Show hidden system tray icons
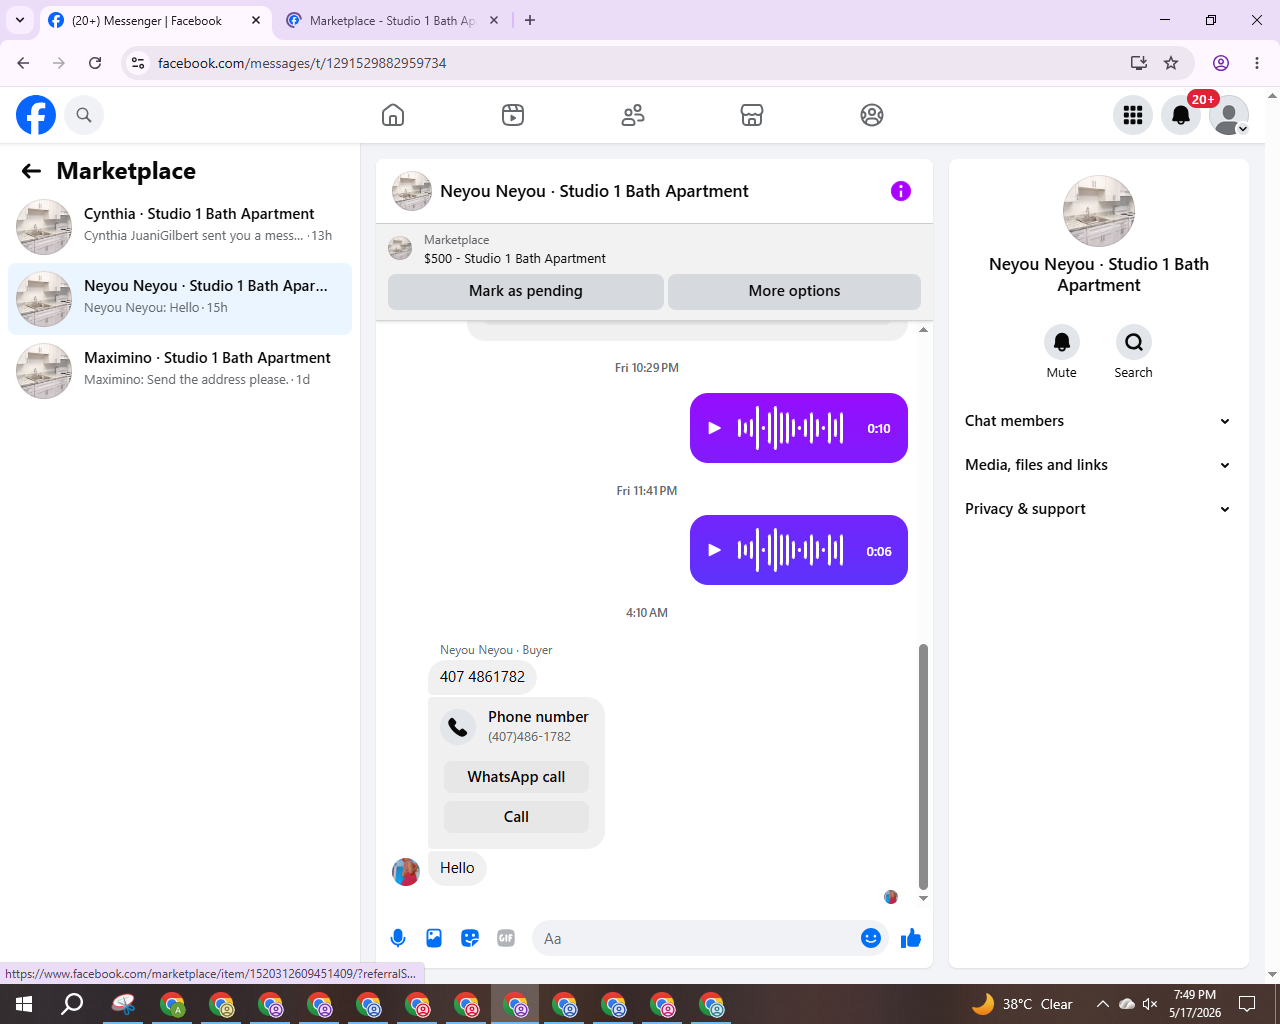Screen dimensions: 1280x1024 click(1103, 1004)
